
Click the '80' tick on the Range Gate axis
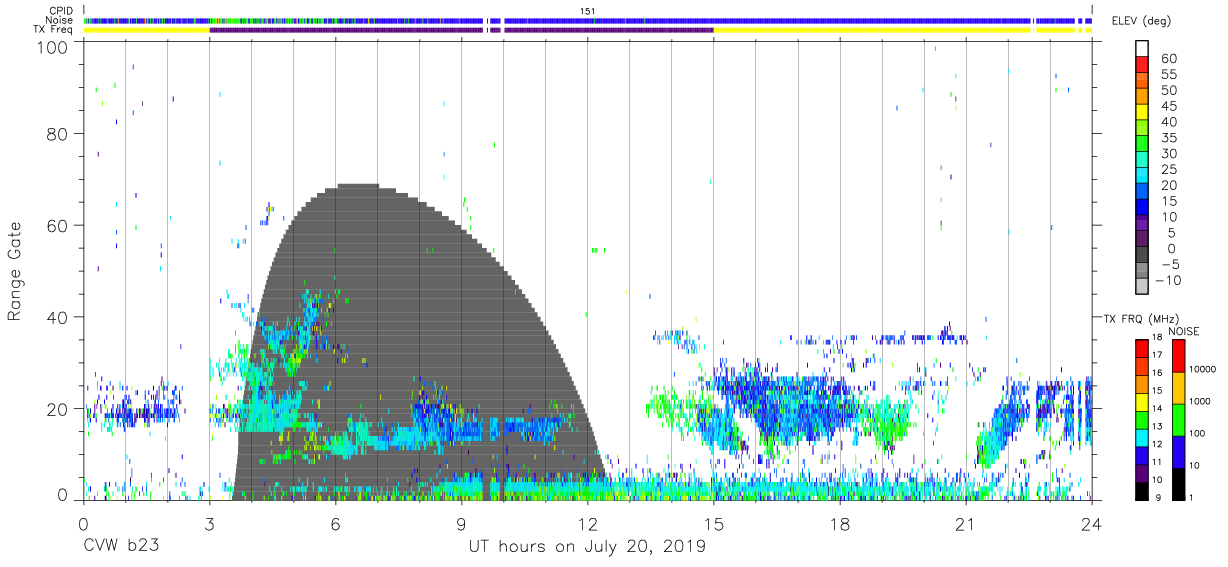click(x=58, y=133)
